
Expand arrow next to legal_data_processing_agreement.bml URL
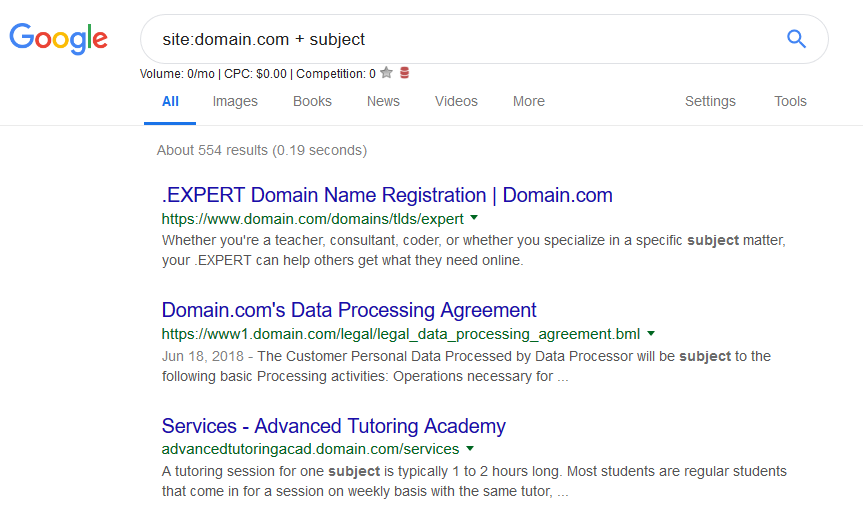click(651, 333)
